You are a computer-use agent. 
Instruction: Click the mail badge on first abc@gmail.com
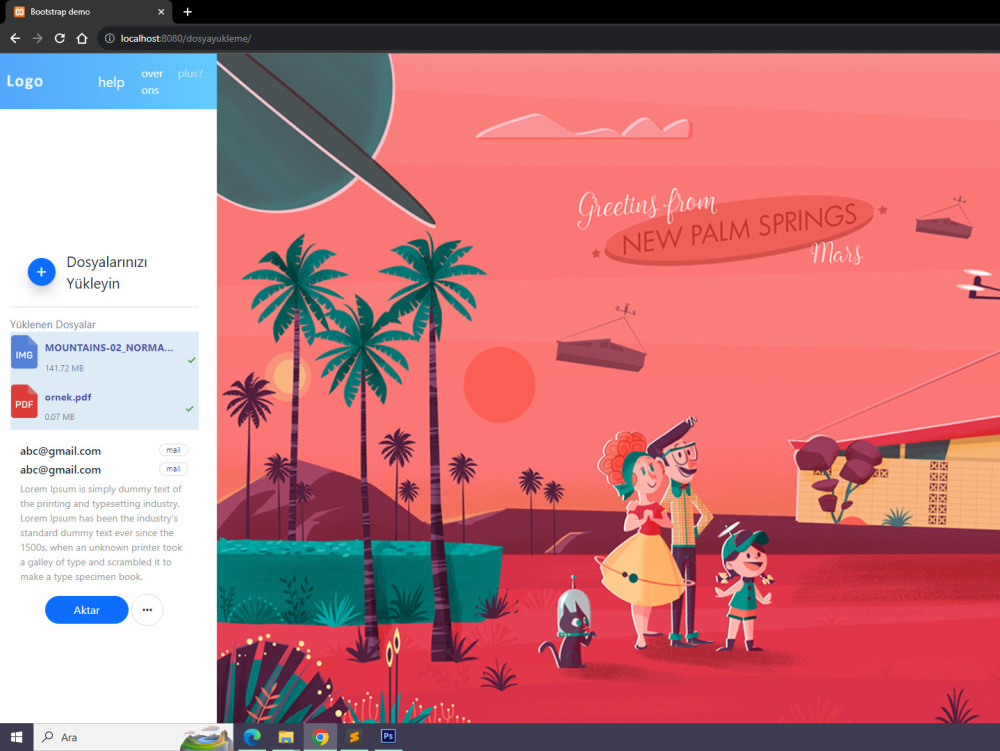point(173,450)
